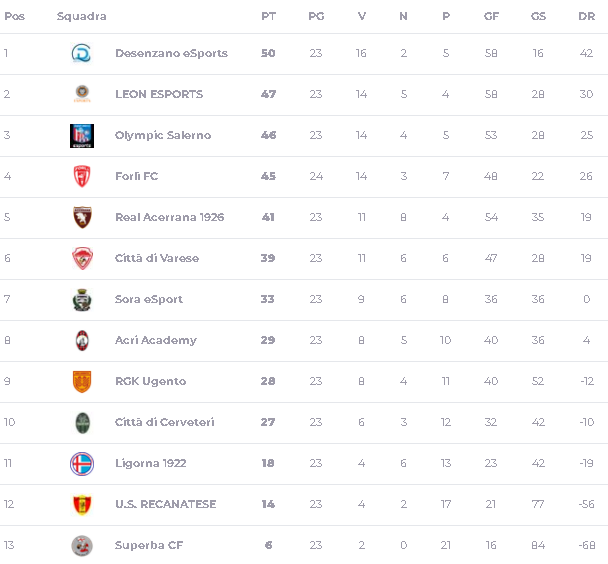The width and height of the screenshot is (608, 564).
Task: Select the Sora eSport team logo
Action: click(x=82, y=300)
